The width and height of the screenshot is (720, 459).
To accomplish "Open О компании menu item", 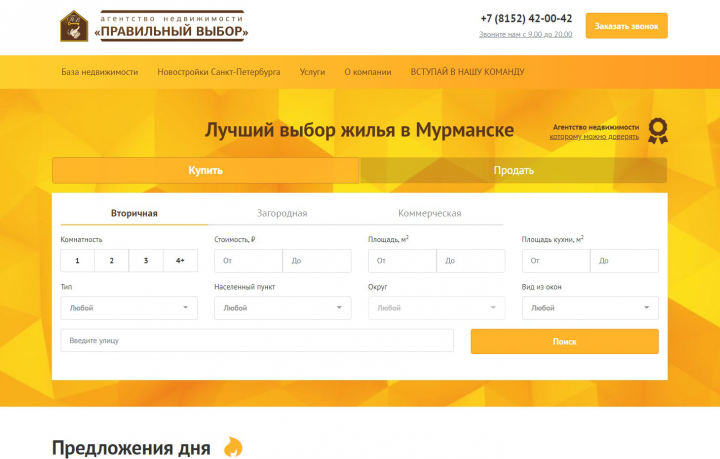I will (x=368, y=72).
